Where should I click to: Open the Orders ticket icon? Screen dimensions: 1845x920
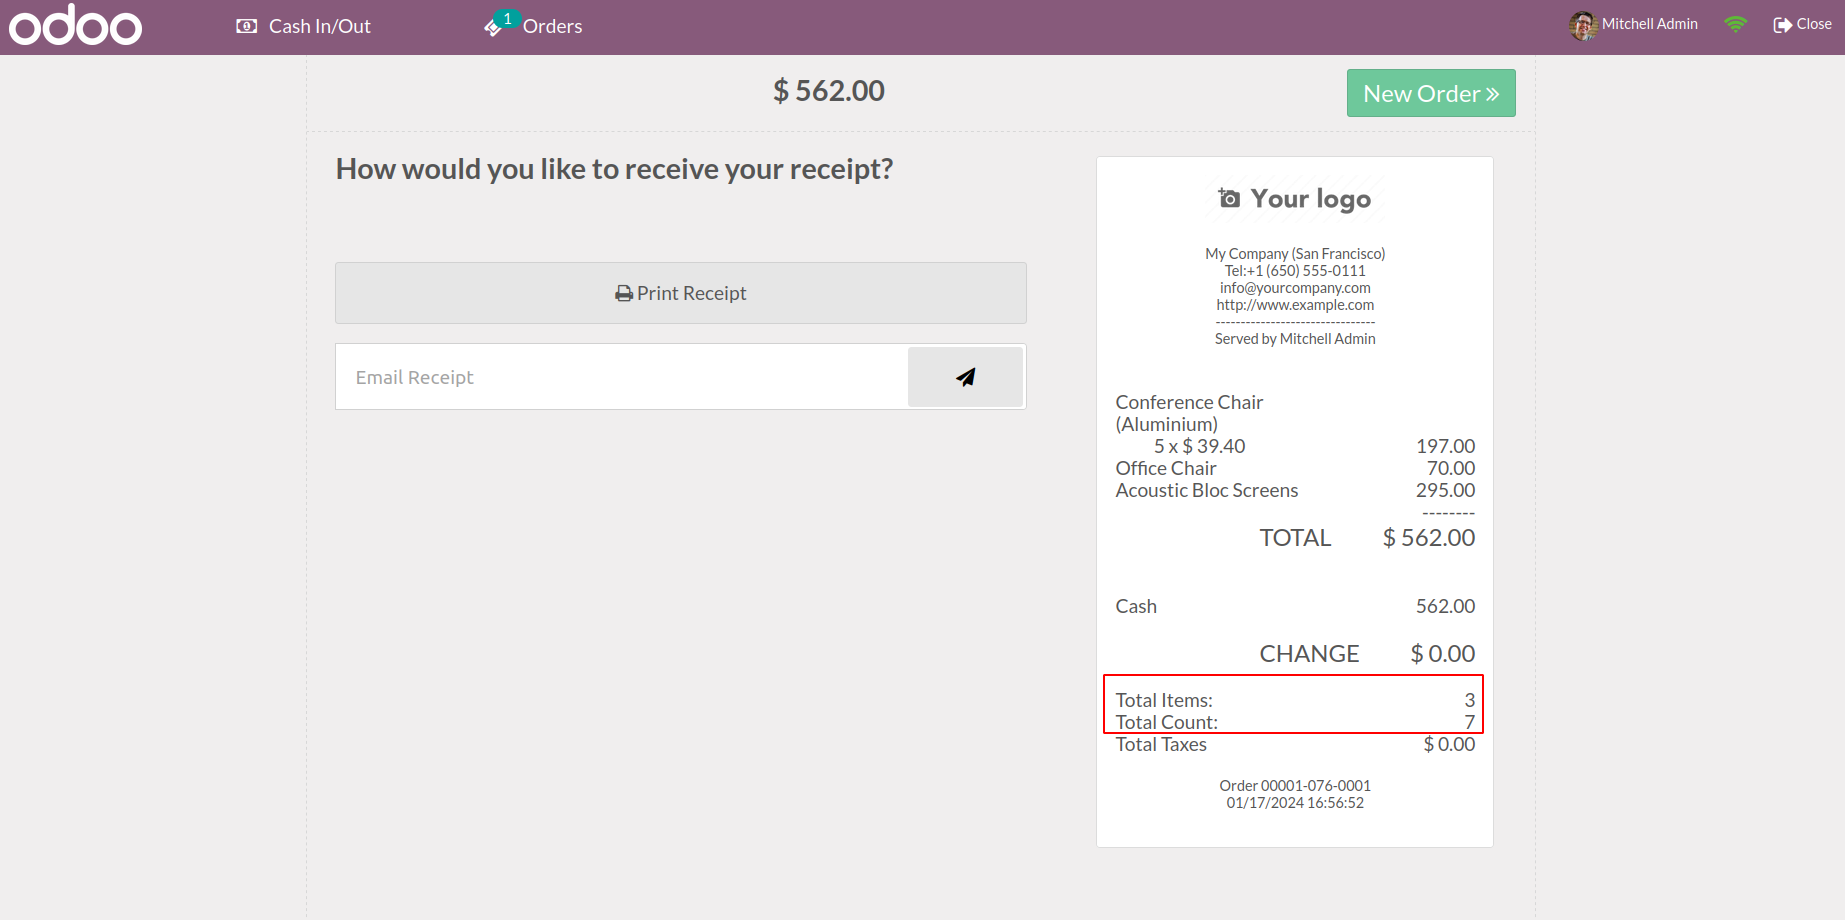[x=492, y=28]
